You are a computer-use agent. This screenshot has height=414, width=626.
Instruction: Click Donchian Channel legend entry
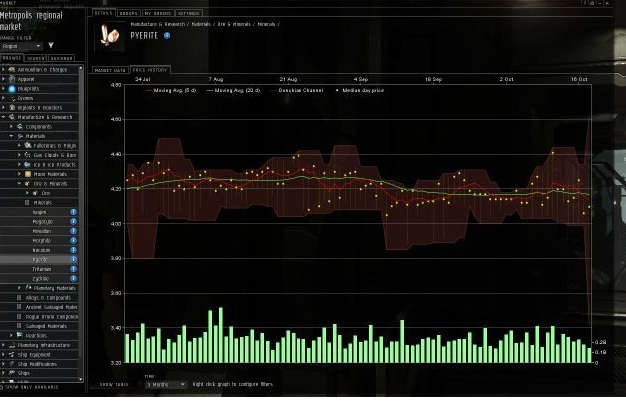pos(297,91)
